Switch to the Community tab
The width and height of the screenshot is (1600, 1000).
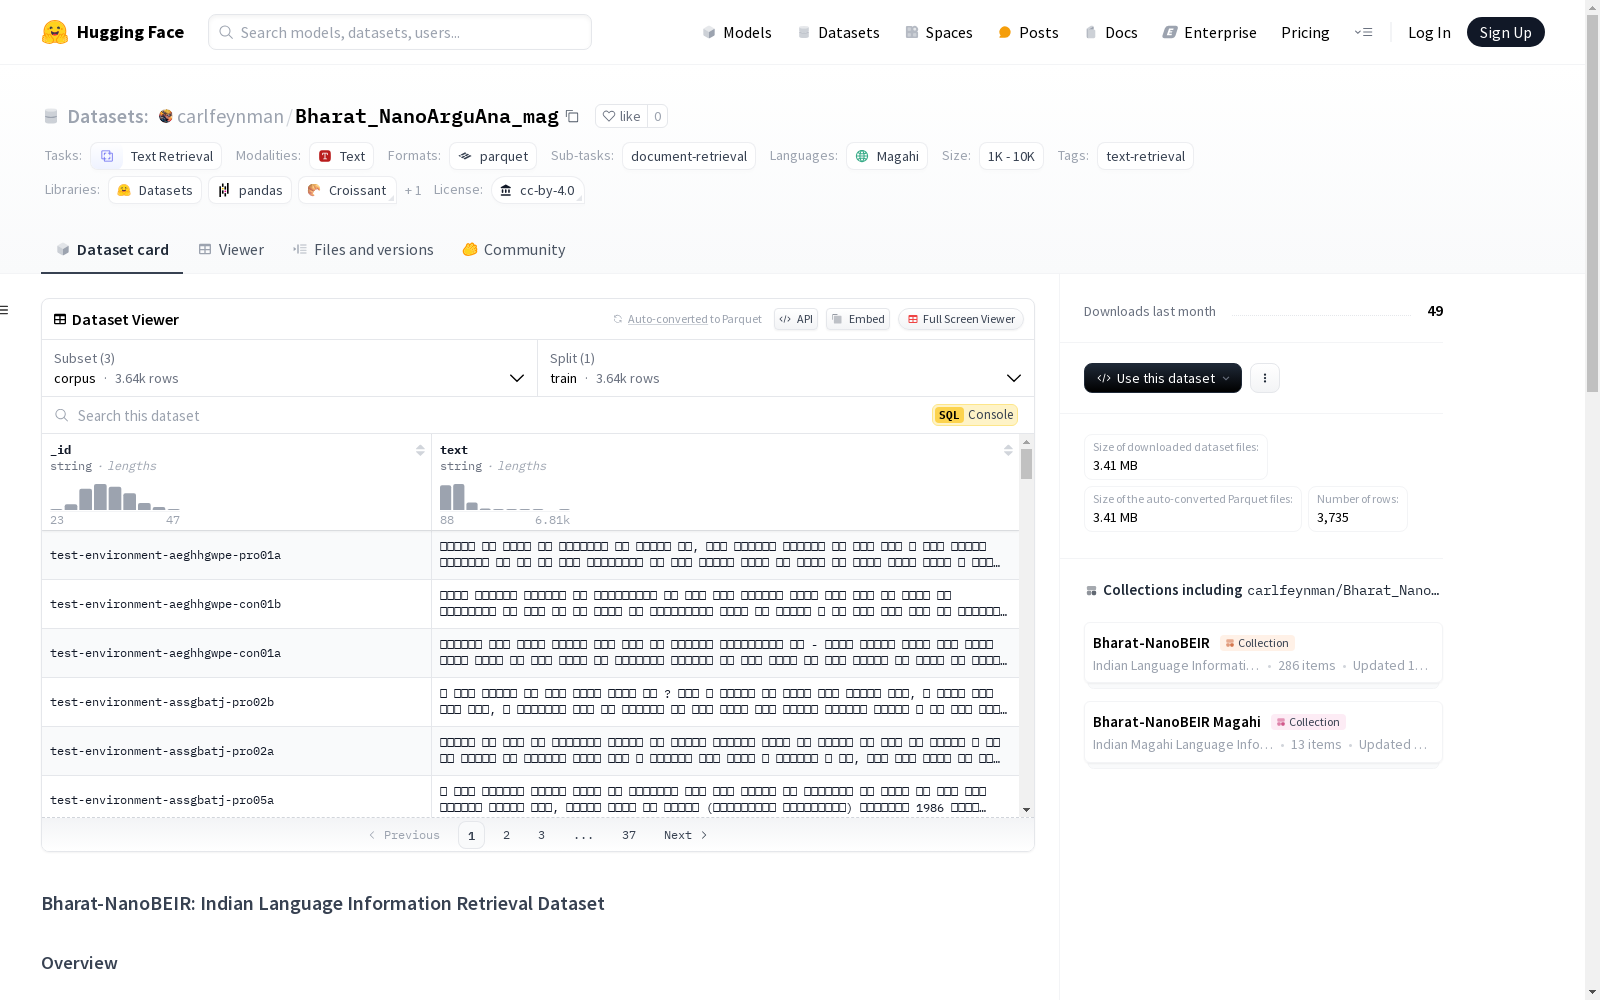tap(514, 250)
